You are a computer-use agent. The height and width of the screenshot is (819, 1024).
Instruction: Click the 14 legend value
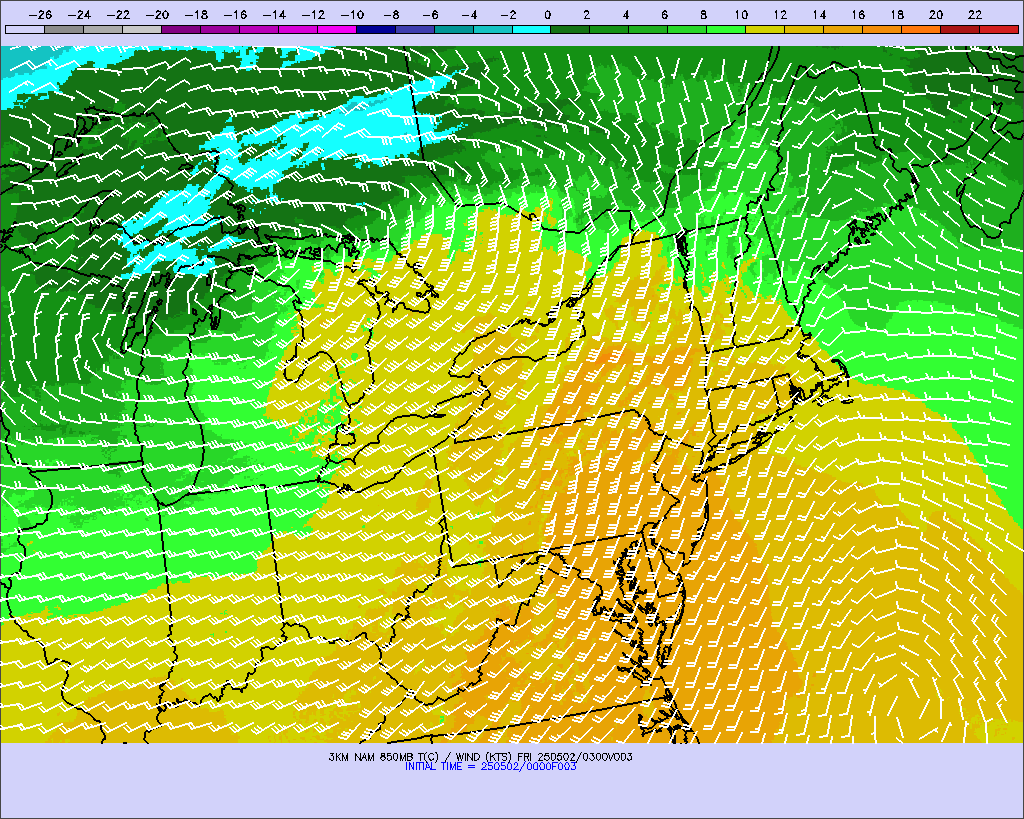click(x=819, y=14)
